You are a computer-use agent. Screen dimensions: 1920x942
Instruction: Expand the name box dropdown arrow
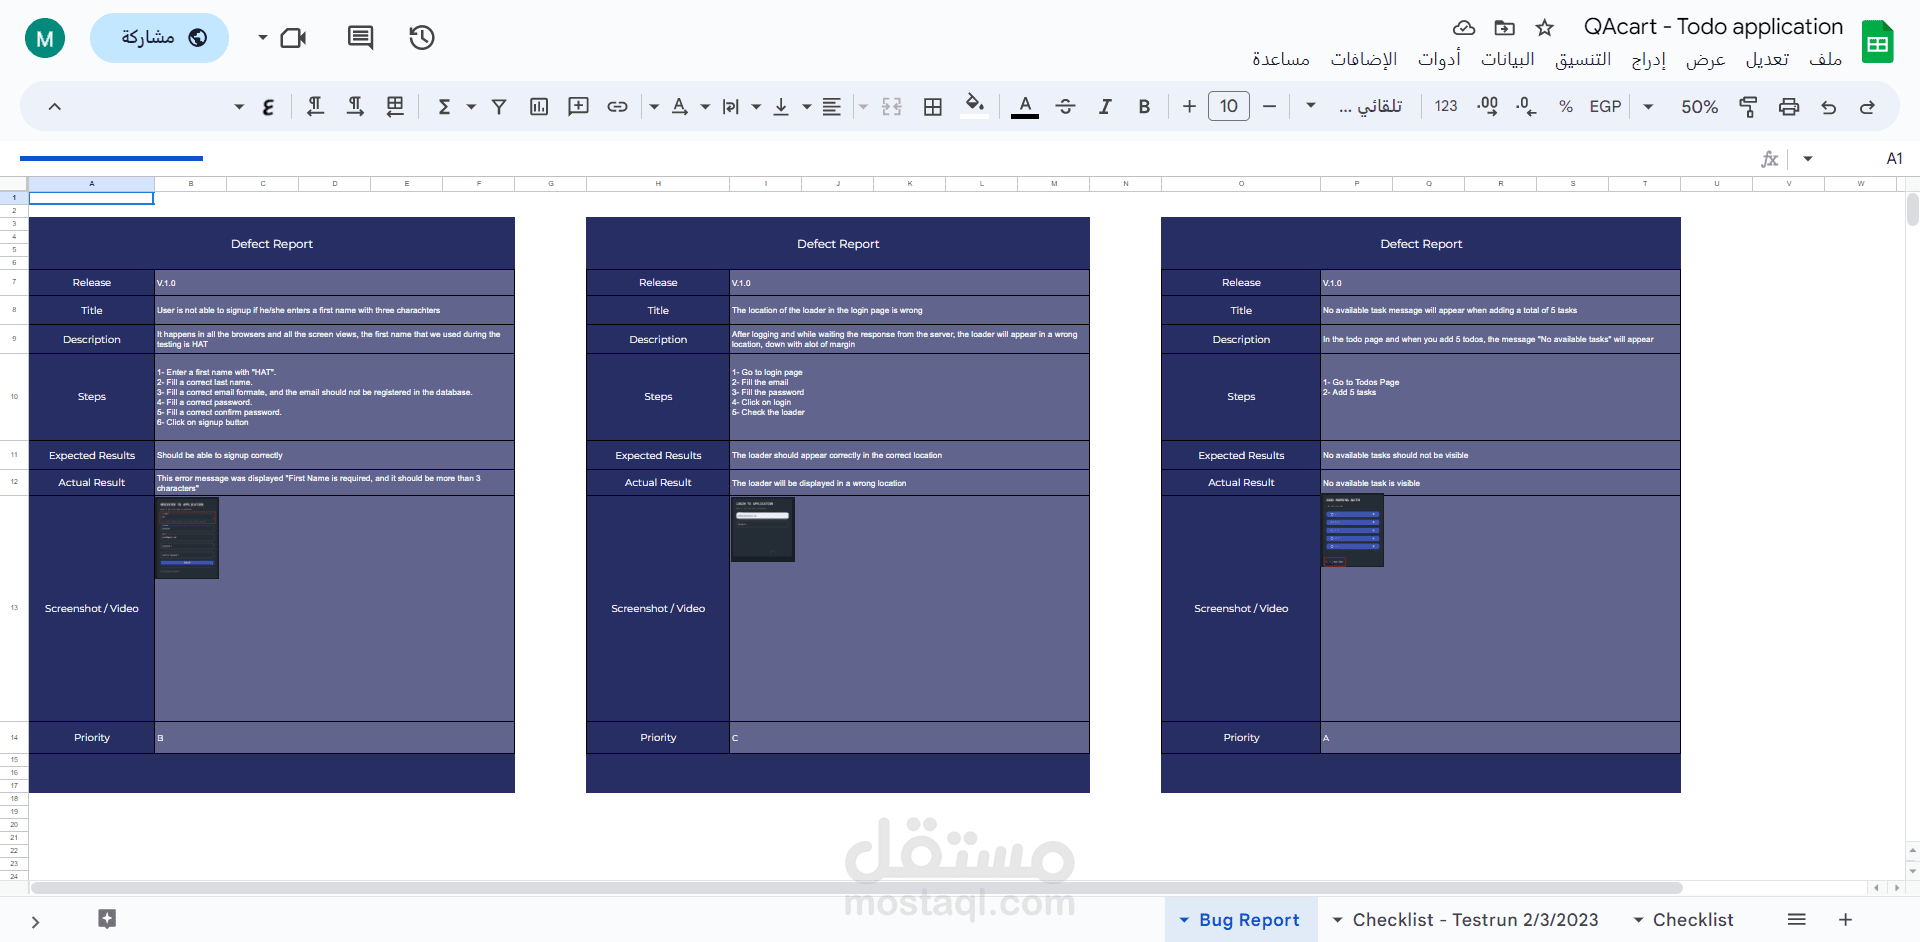pos(1808,159)
